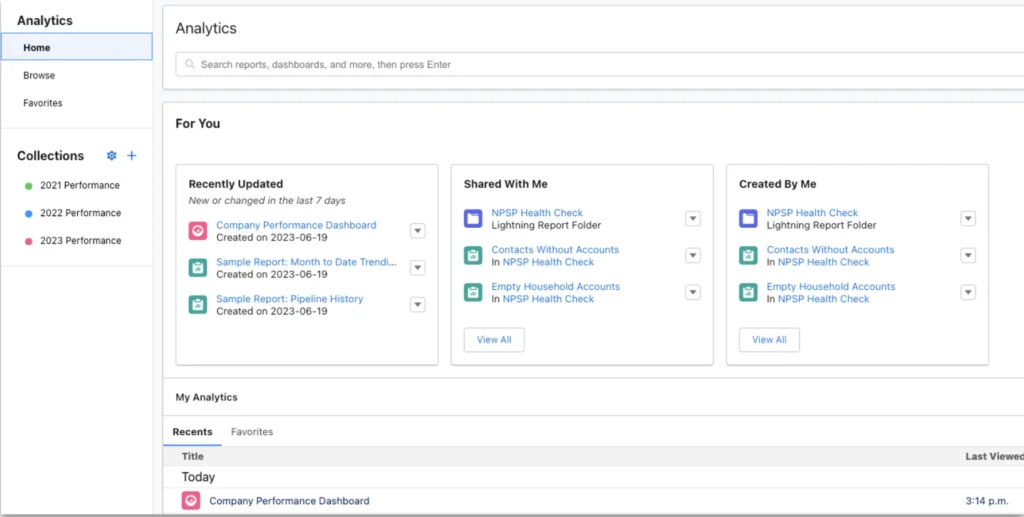Open the pink-dot 2023 Performance collection
Viewport: 1024px width, 517px height.
tap(79, 241)
